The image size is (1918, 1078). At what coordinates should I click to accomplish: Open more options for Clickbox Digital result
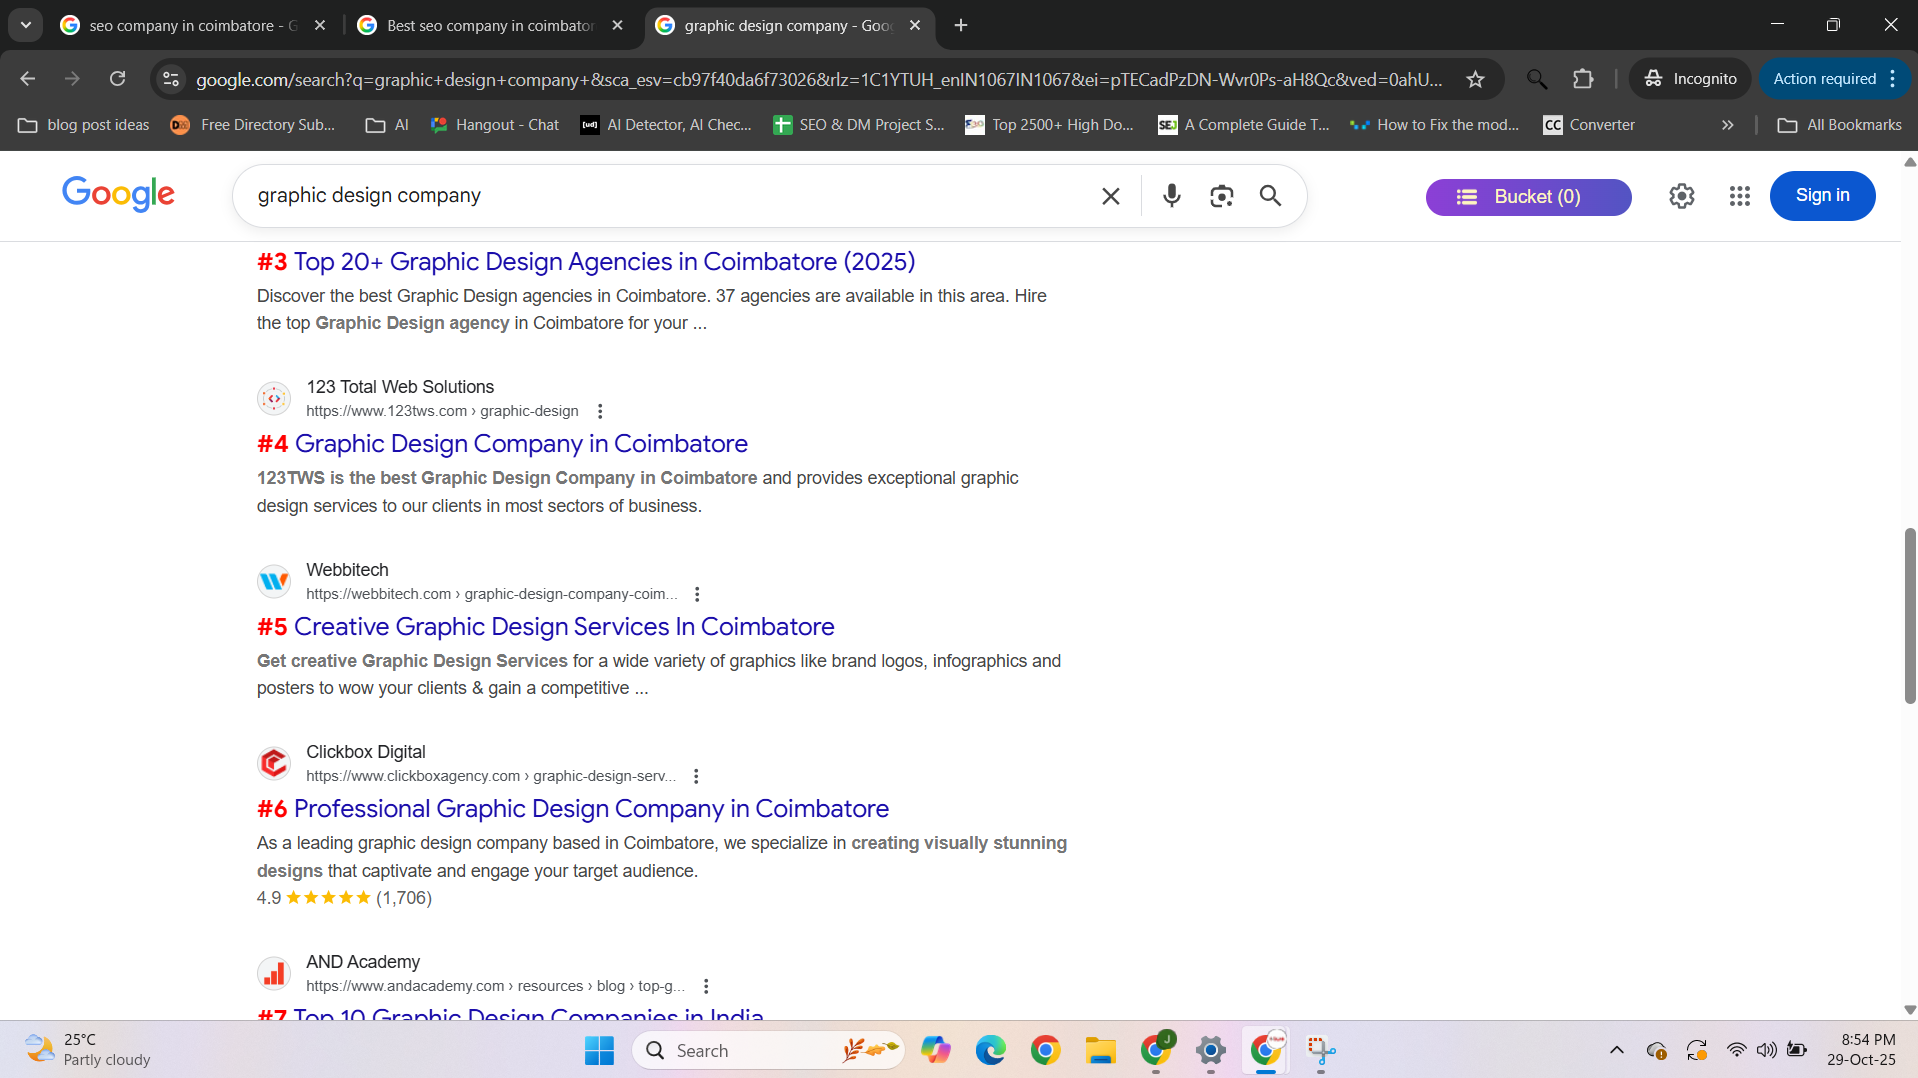coord(696,776)
